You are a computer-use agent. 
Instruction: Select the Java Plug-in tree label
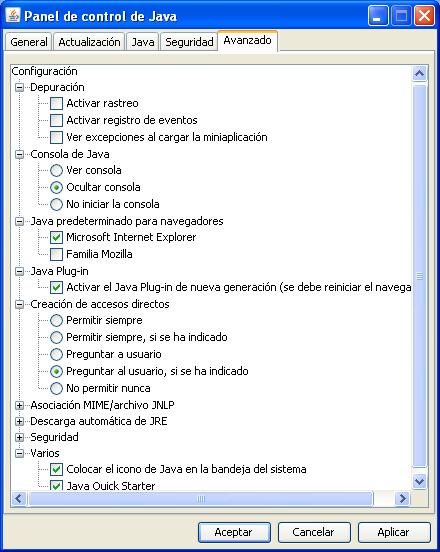(x=59, y=271)
